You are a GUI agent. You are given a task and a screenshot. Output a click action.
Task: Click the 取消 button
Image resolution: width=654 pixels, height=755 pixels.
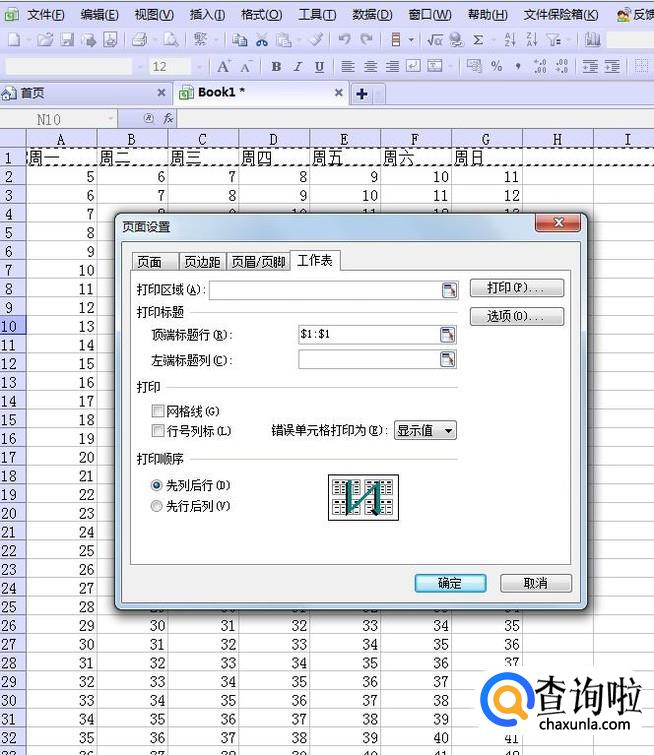[x=536, y=583]
